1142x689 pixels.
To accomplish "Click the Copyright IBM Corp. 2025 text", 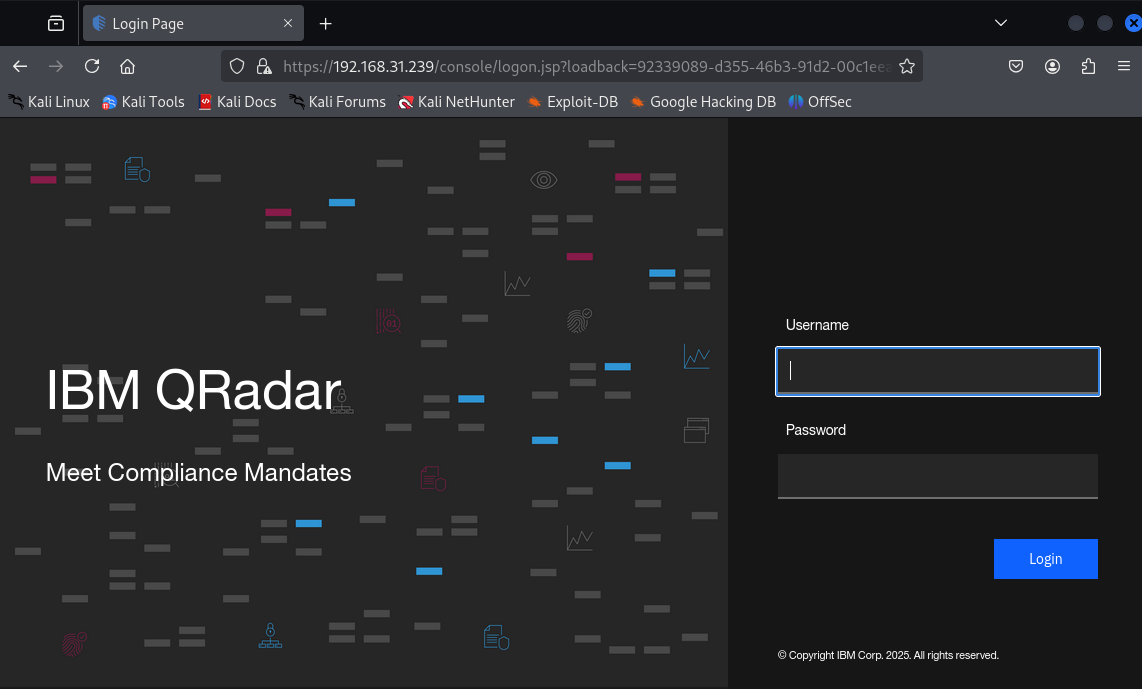I will [888, 655].
